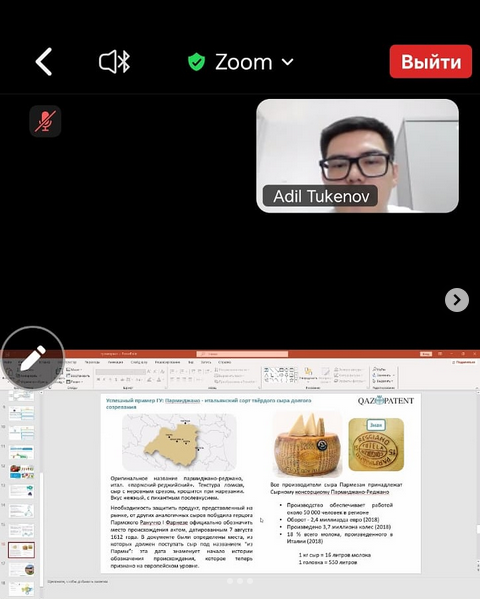Select slide 12 thumbnail with red fruit
The height and width of the screenshot is (599, 480).
coord(21,472)
